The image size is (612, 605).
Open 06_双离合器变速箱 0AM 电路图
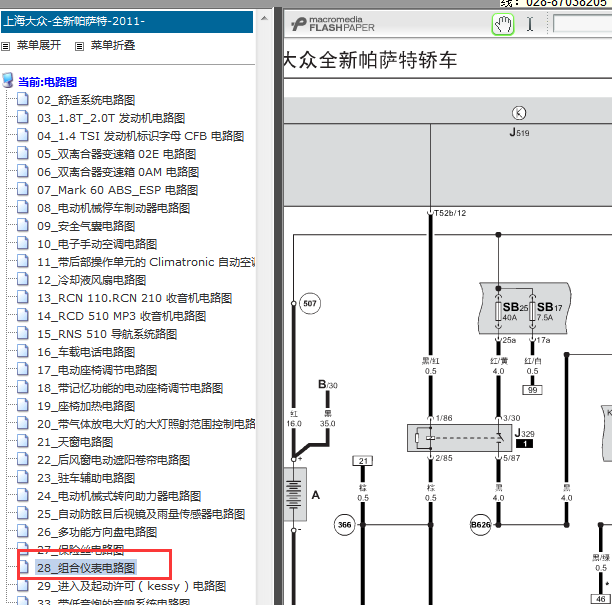[118, 172]
